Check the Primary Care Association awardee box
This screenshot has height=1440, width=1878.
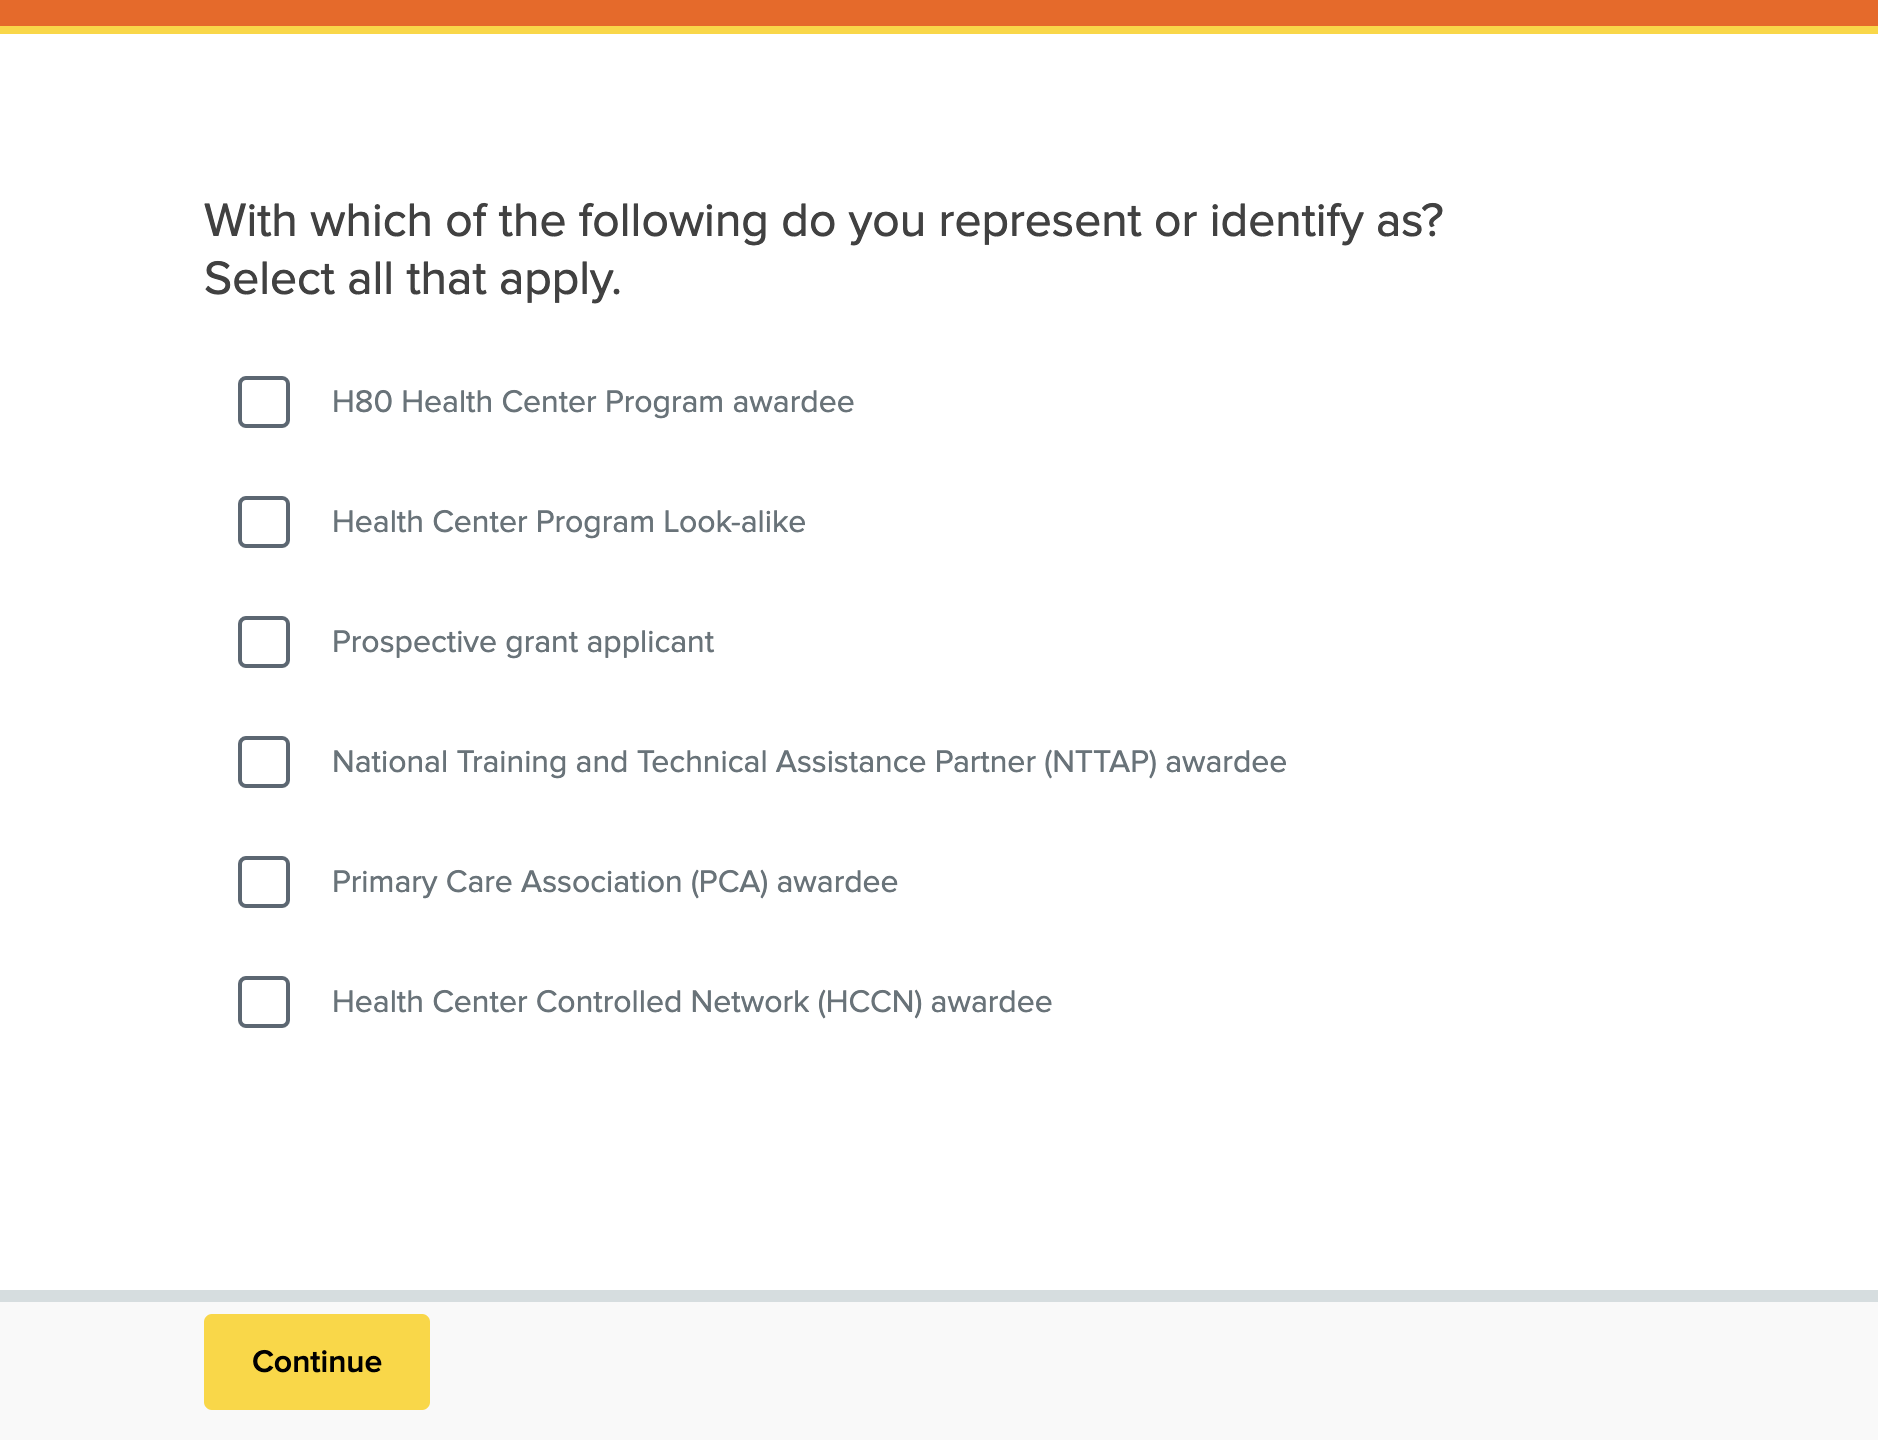(264, 882)
